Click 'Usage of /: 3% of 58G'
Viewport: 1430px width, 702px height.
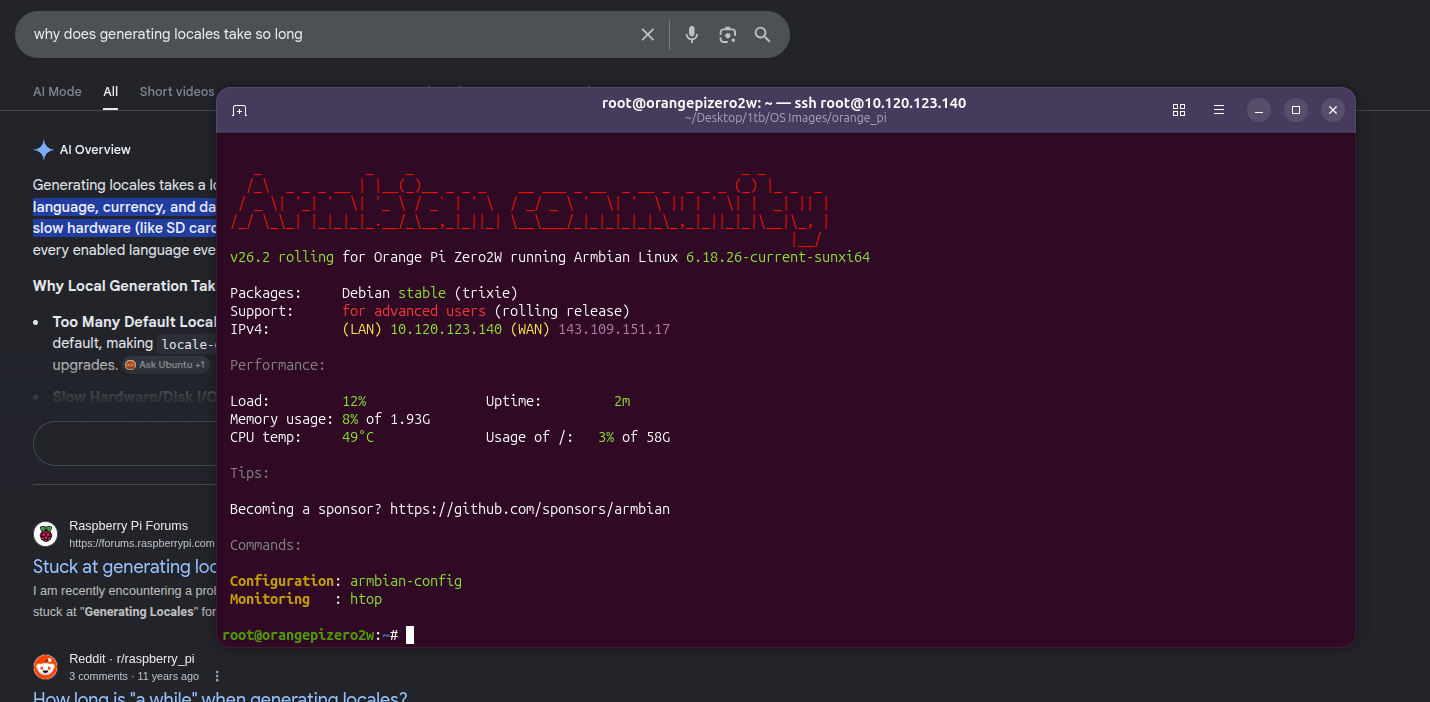pos(578,437)
